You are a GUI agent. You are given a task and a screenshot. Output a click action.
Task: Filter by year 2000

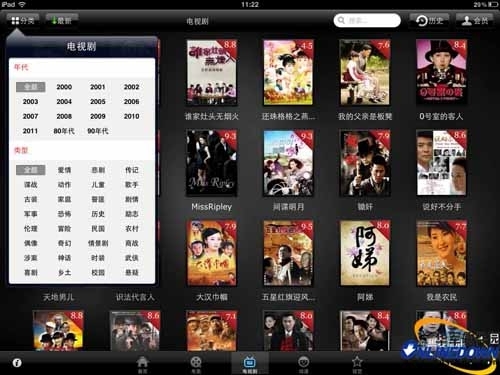click(64, 87)
